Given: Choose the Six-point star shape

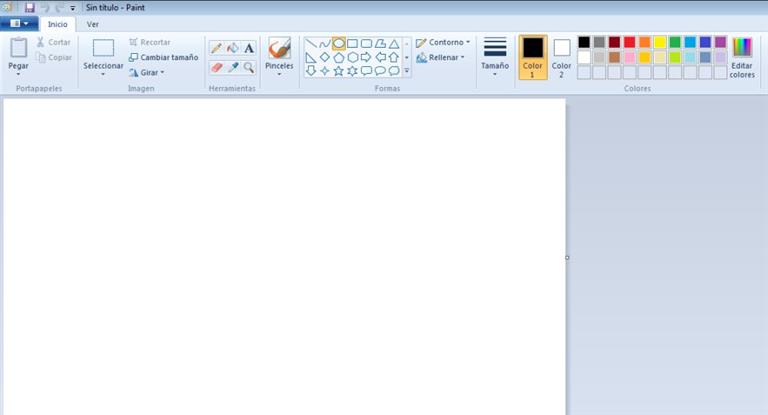Looking at the screenshot, I should 352,71.
